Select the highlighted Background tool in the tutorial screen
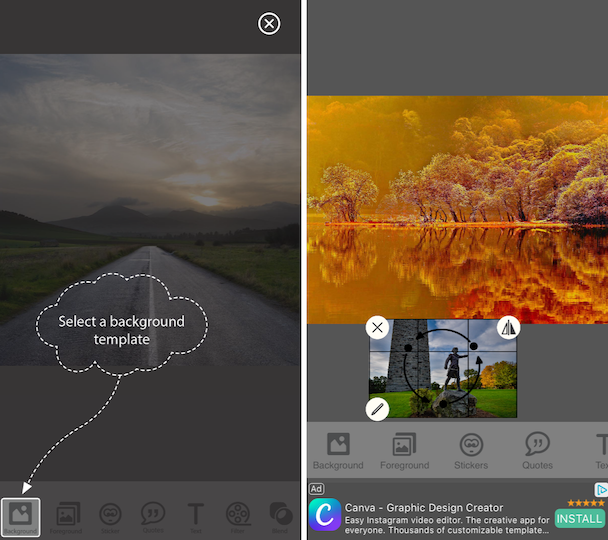The image size is (608, 540). click(x=21, y=517)
